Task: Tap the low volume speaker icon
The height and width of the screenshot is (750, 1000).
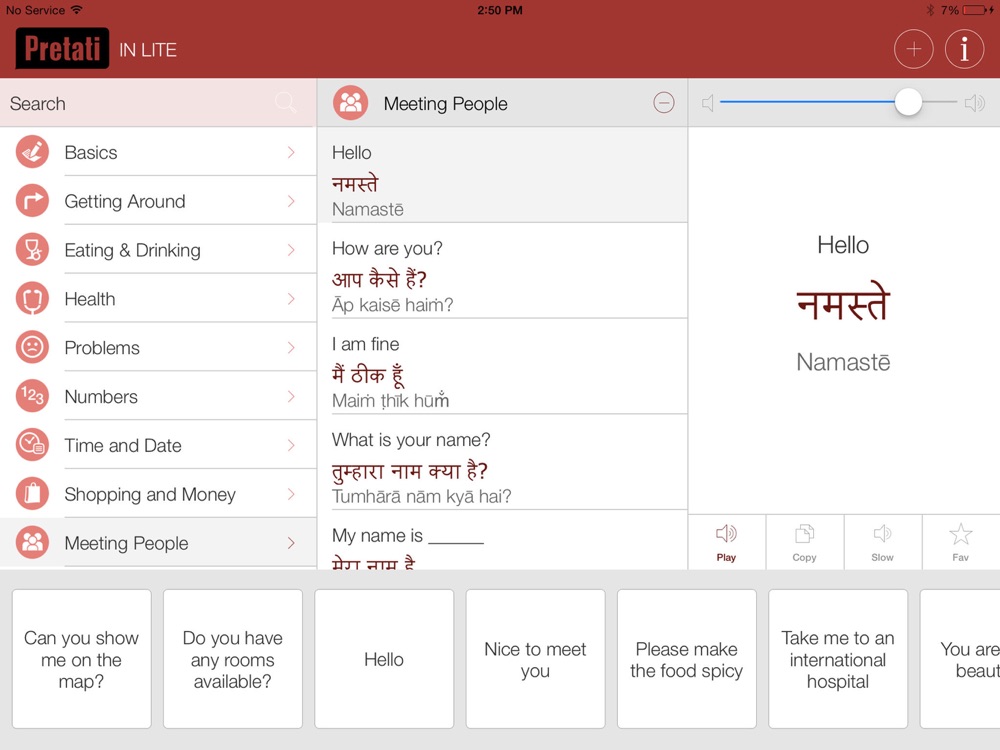Action: click(x=707, y=103)
